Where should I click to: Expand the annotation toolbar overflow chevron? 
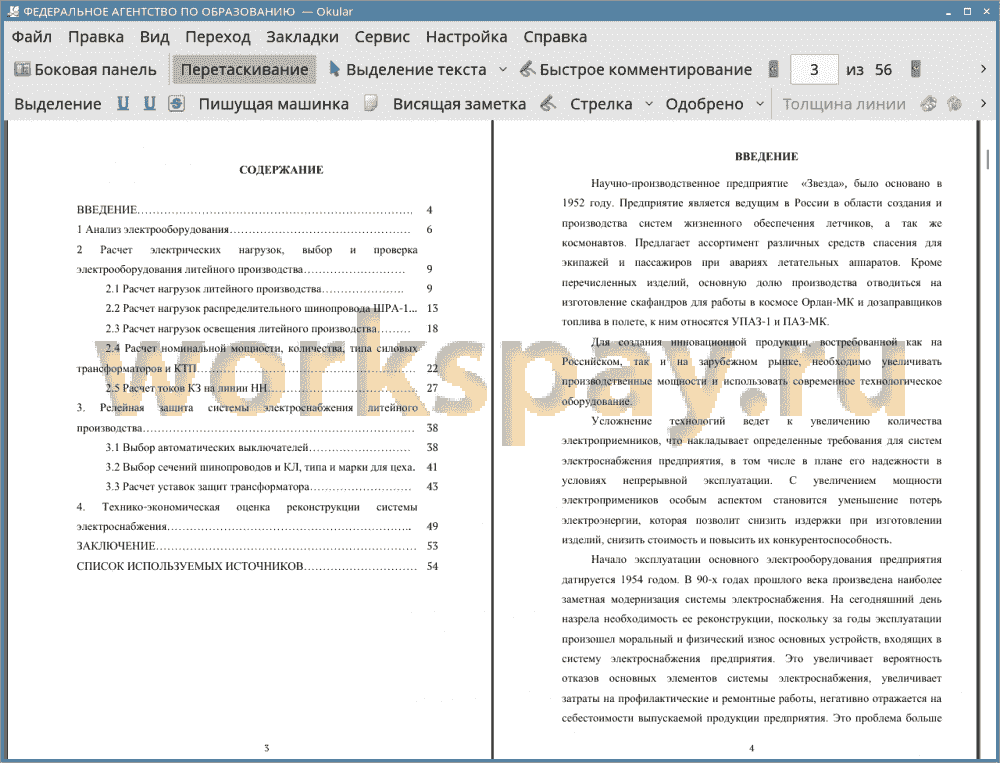point(983,103)
